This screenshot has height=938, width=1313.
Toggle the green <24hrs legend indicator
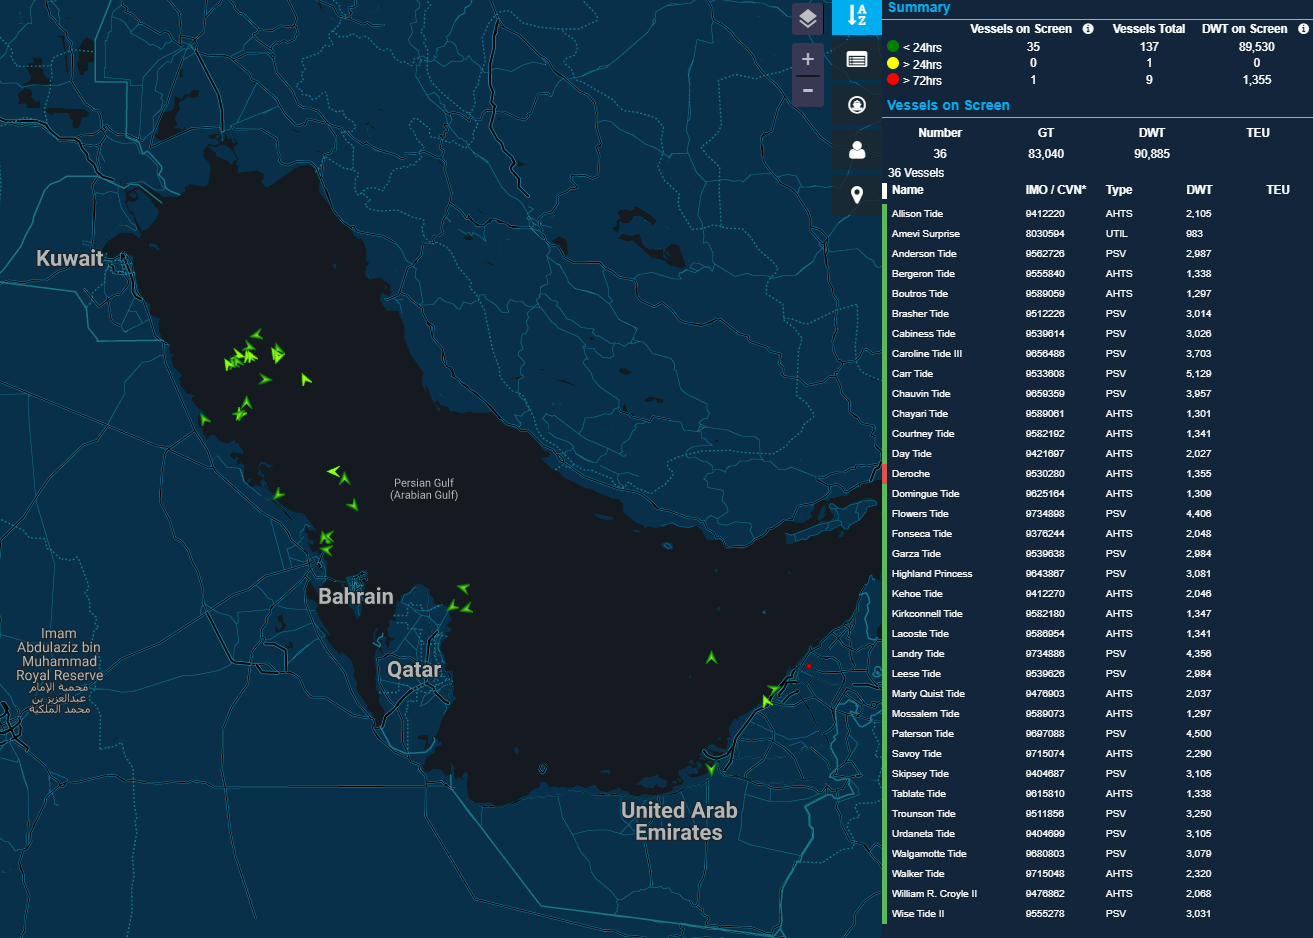(x=893, y=46)
